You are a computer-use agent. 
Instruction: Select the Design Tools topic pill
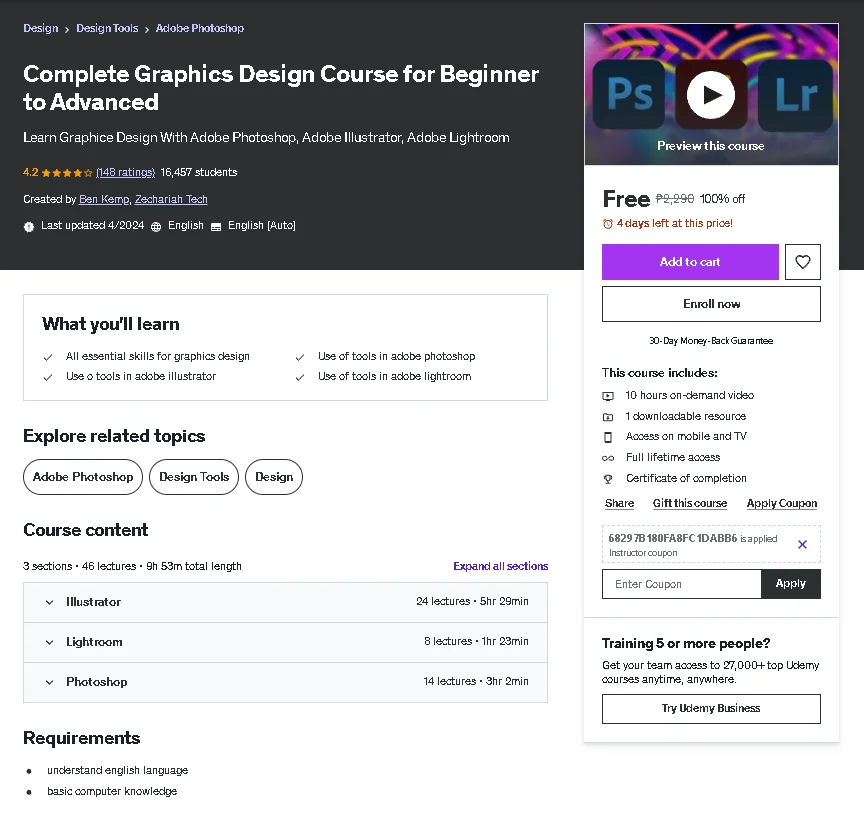pyautogui.click(x=194, y=477)
